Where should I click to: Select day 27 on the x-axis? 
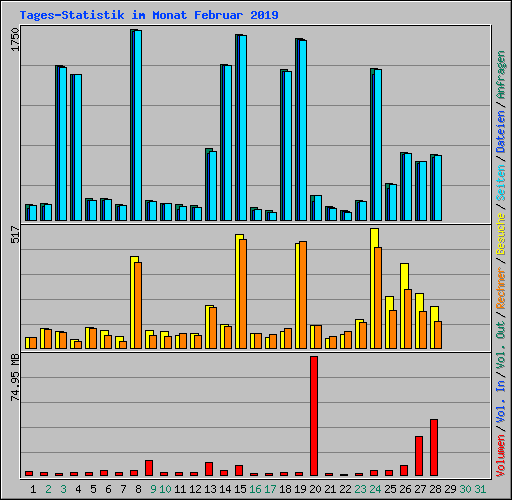(420, 489)
